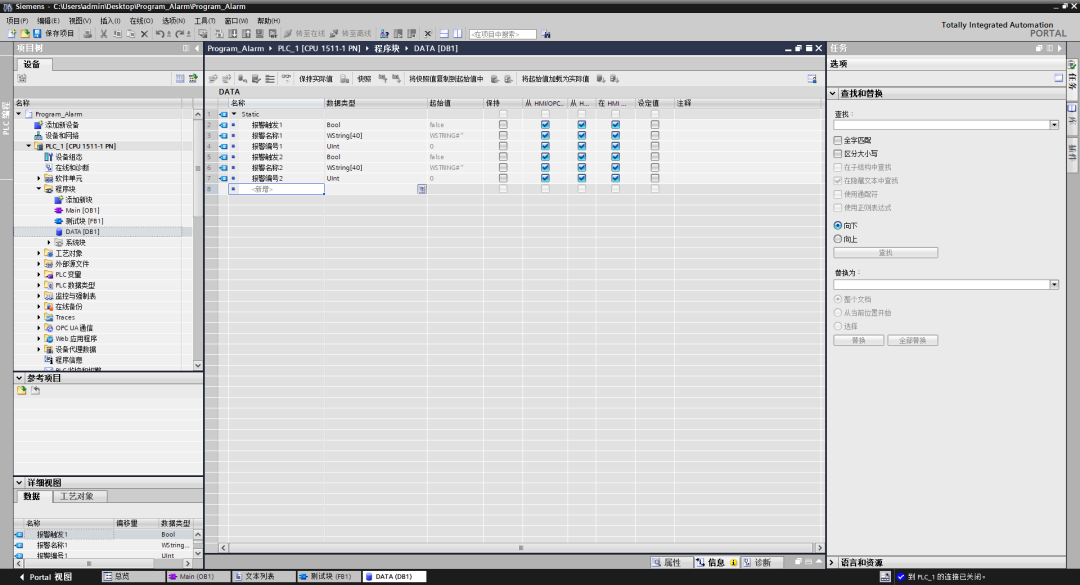Select the 向下 search direction radio
Viewport: 1080px width, 585px height.
point(838,225)
